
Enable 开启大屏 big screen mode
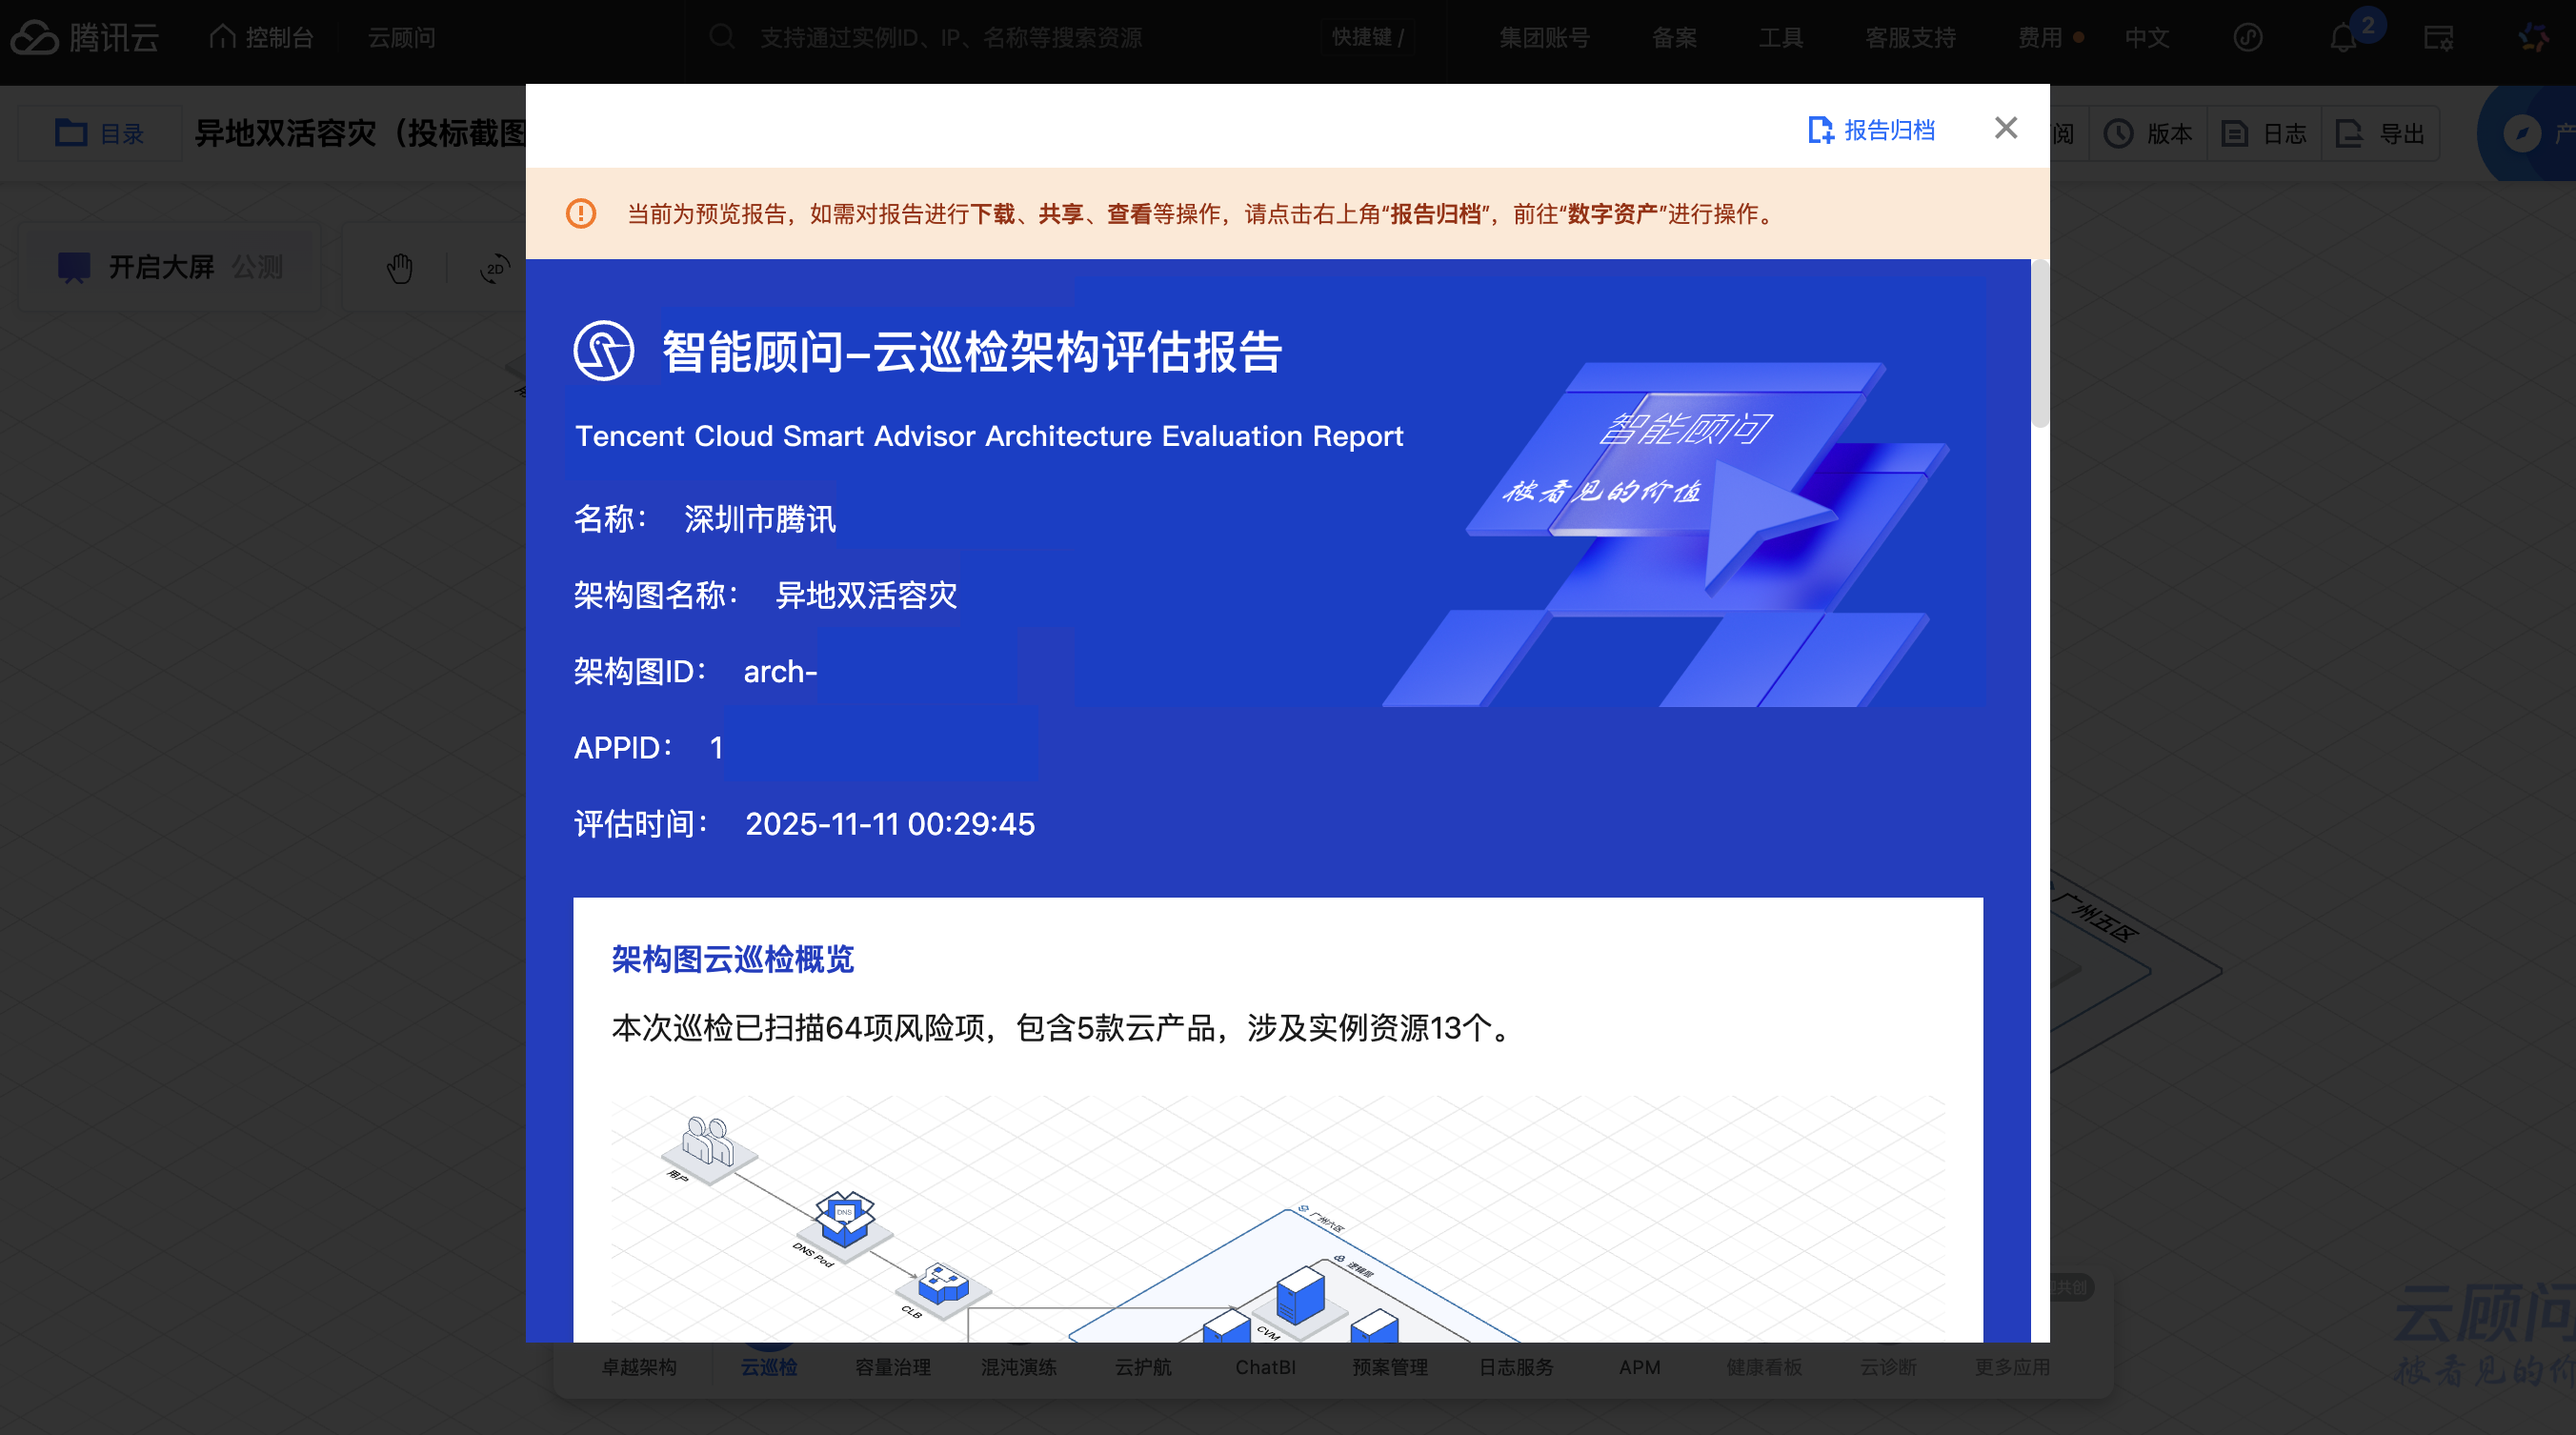[x=160, y=267]
